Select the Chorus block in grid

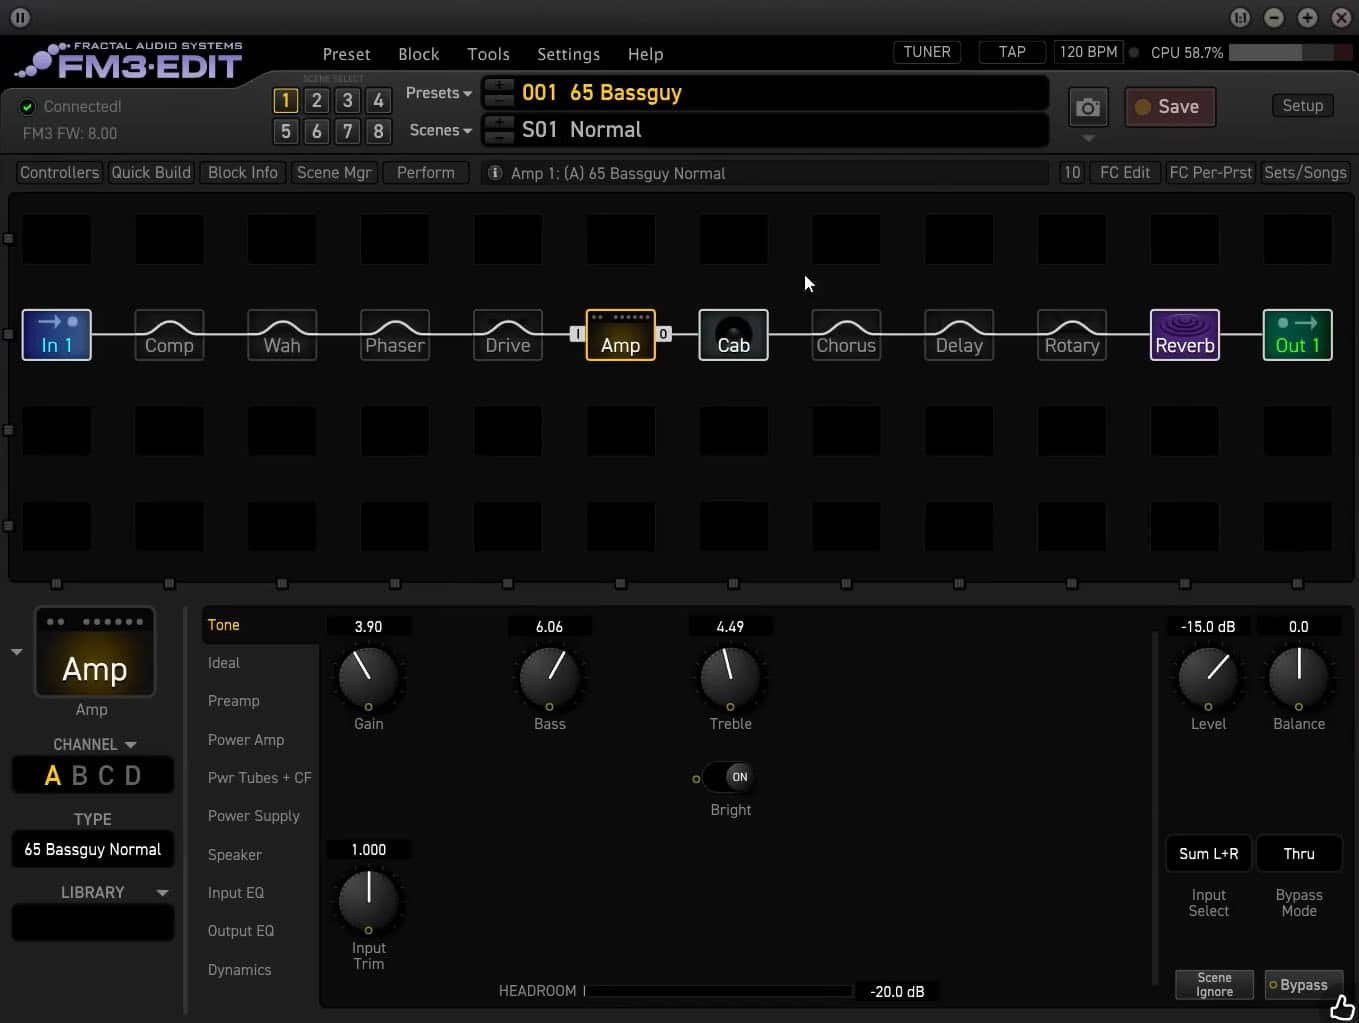coord(846,335)
